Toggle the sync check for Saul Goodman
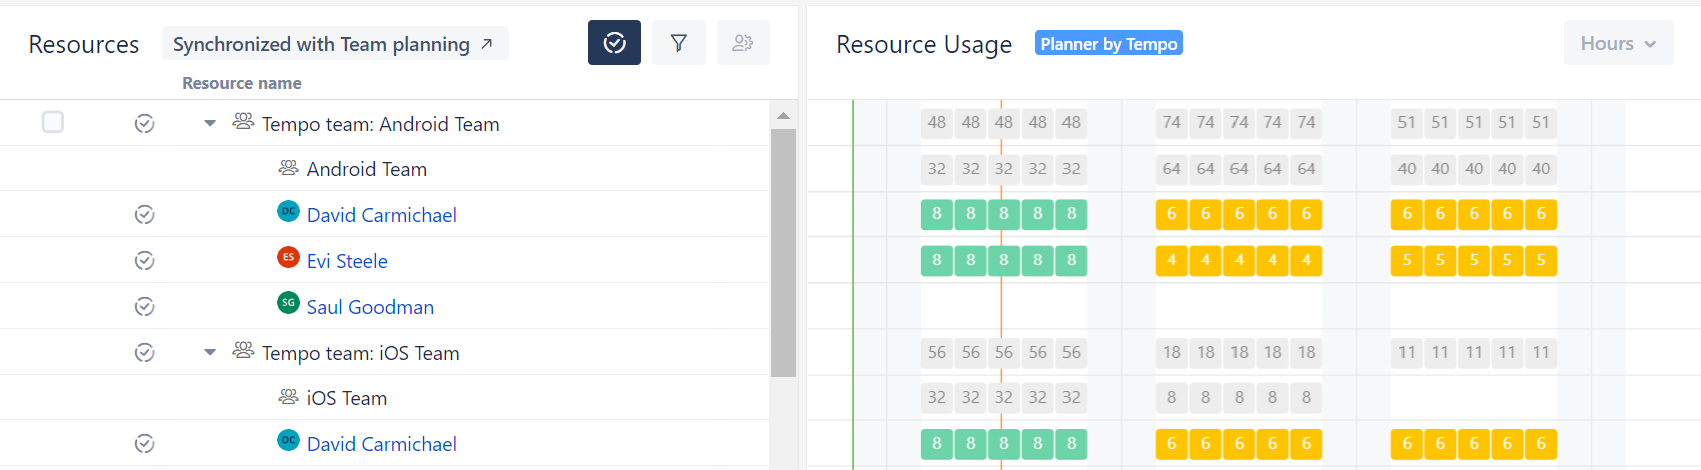Viewport: 1701px width, 470px height. (145, 307)
